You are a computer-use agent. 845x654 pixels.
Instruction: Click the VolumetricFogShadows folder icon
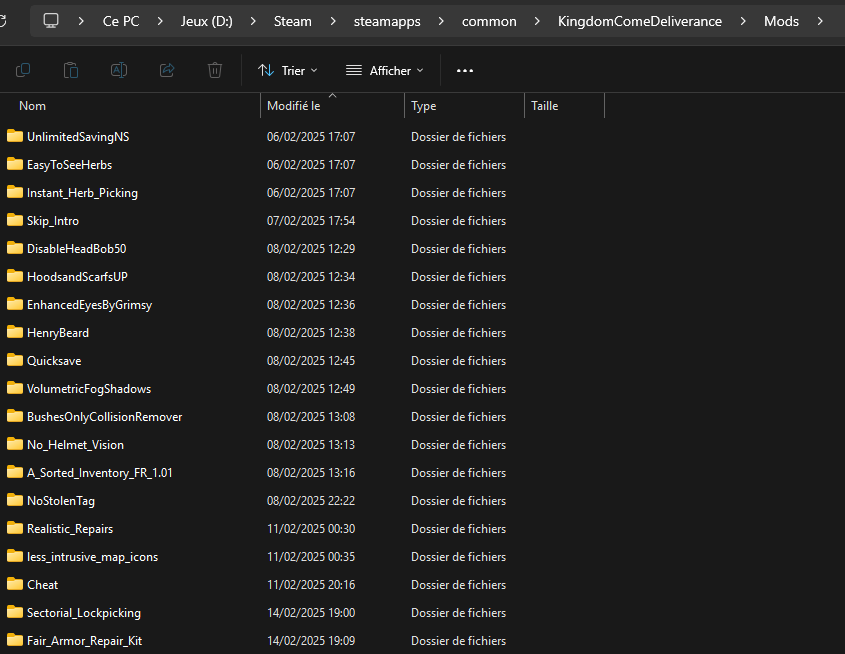pyautogui.click(x=15, y=388)
